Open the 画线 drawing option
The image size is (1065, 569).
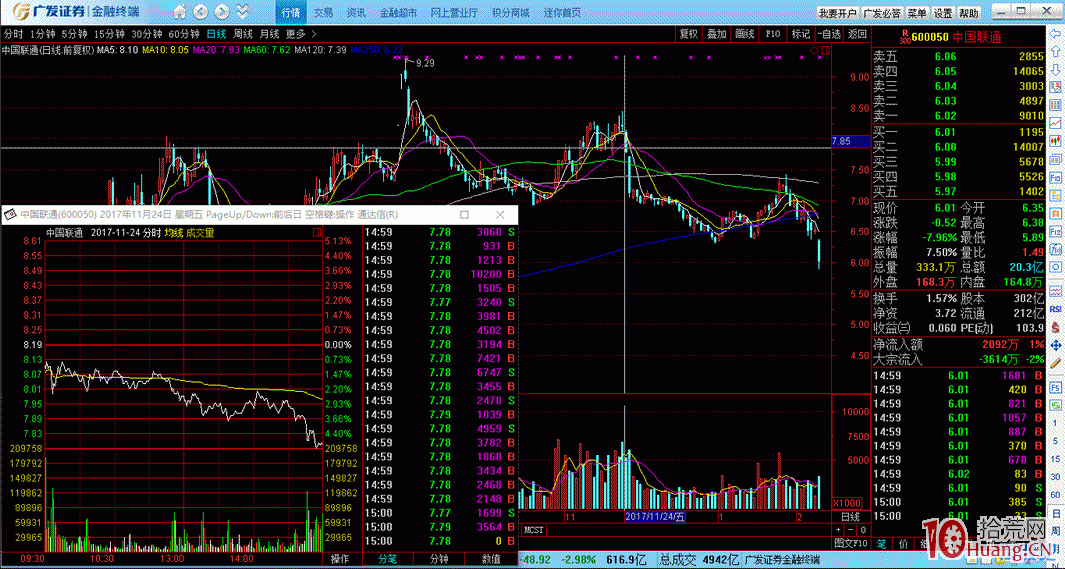pyautogui.click(x=744, y=33)
